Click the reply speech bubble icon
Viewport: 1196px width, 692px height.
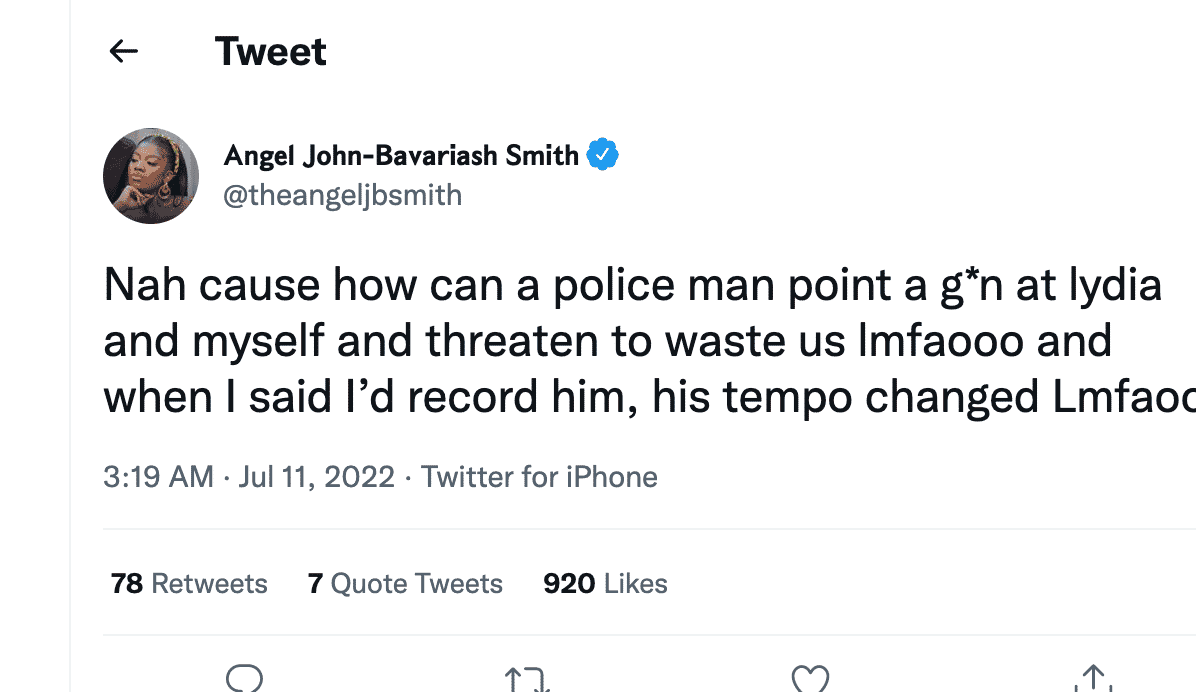pyautogui.click(x=244, y=678)
